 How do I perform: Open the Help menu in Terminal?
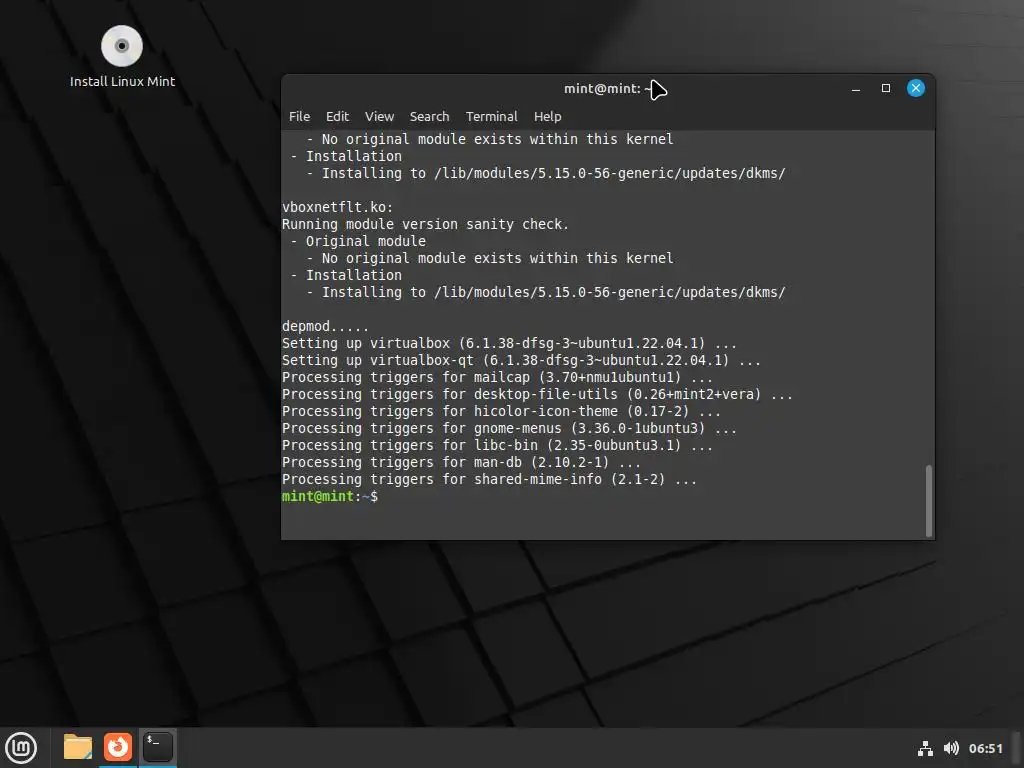[x=547, y=116]
